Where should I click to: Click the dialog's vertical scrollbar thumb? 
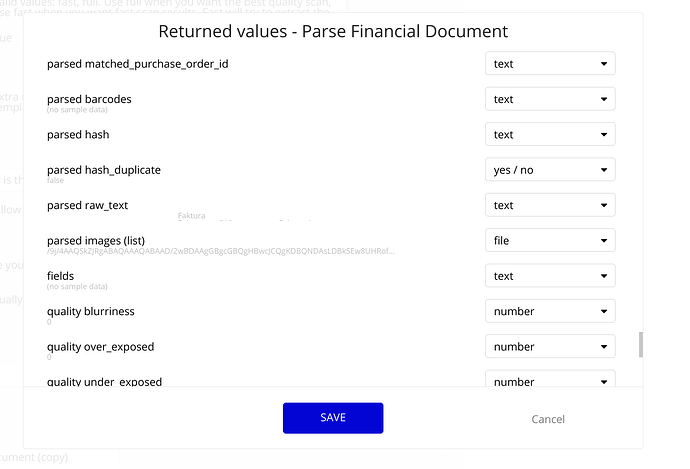(641, 344)
